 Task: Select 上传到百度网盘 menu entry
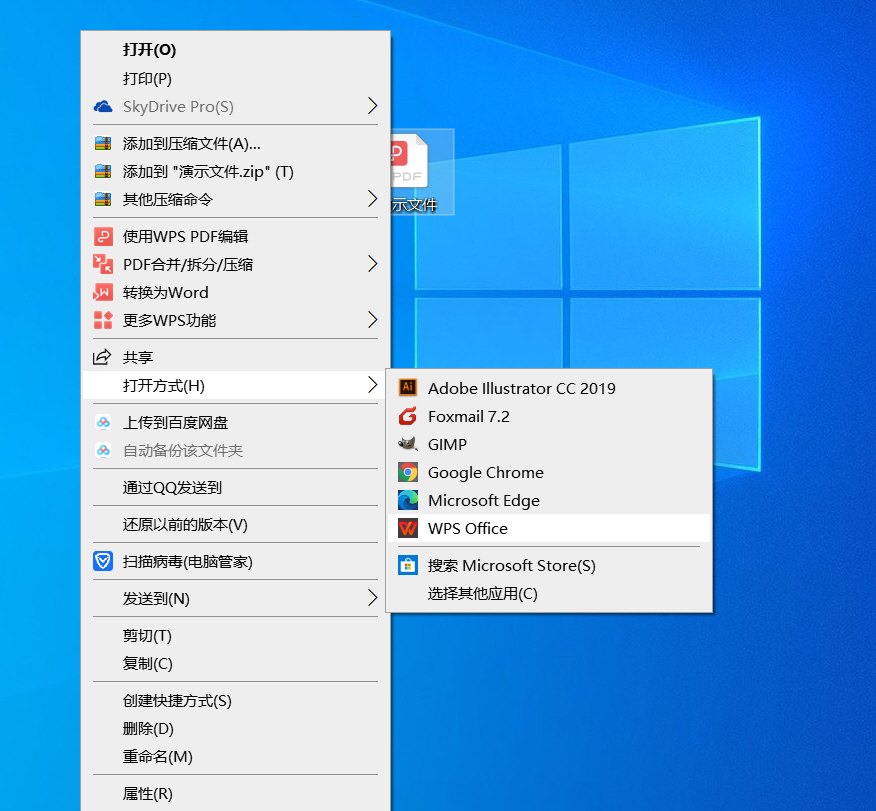tap(235, 423)
